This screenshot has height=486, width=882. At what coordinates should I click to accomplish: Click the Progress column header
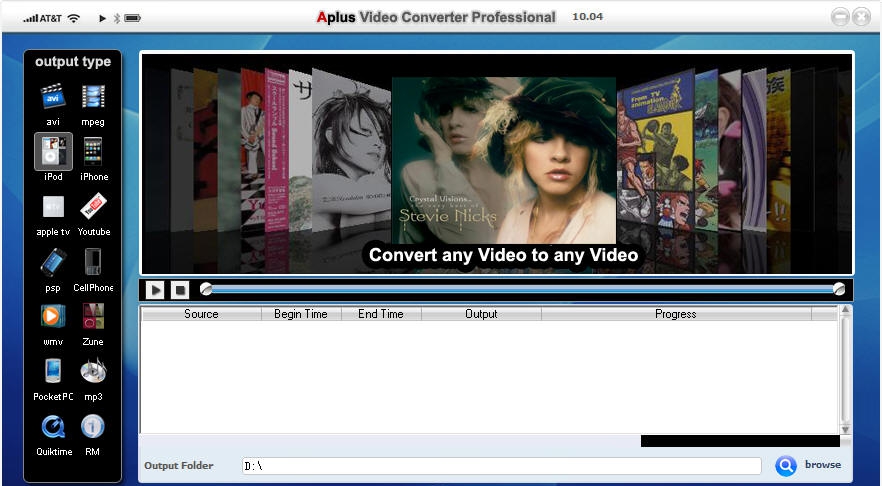tap(676, 314)
